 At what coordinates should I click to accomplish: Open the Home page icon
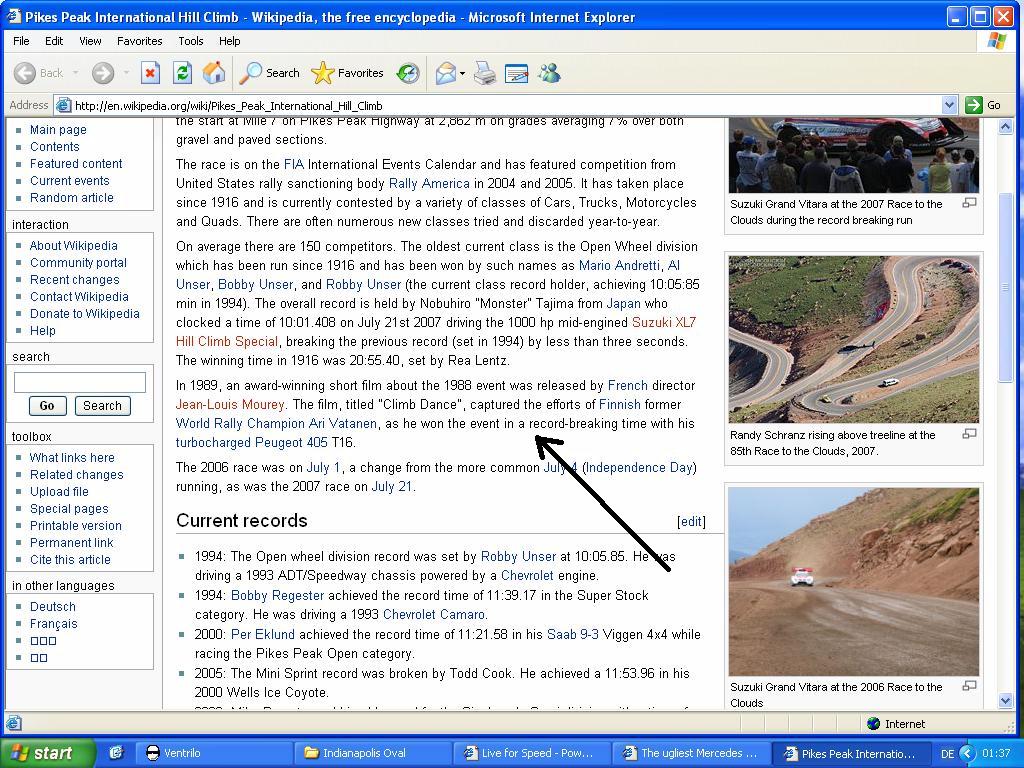tap(214, 73)
